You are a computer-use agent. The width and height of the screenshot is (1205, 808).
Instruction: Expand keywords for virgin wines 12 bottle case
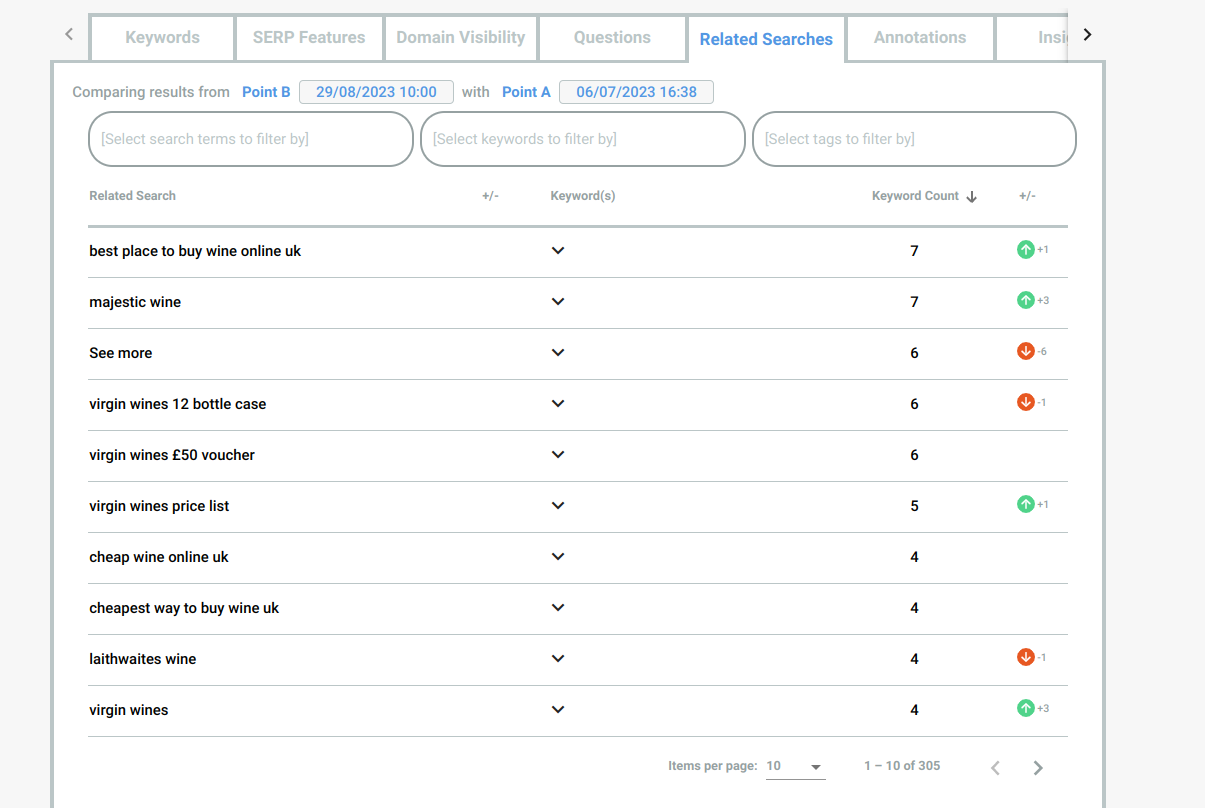pos(558,404)
